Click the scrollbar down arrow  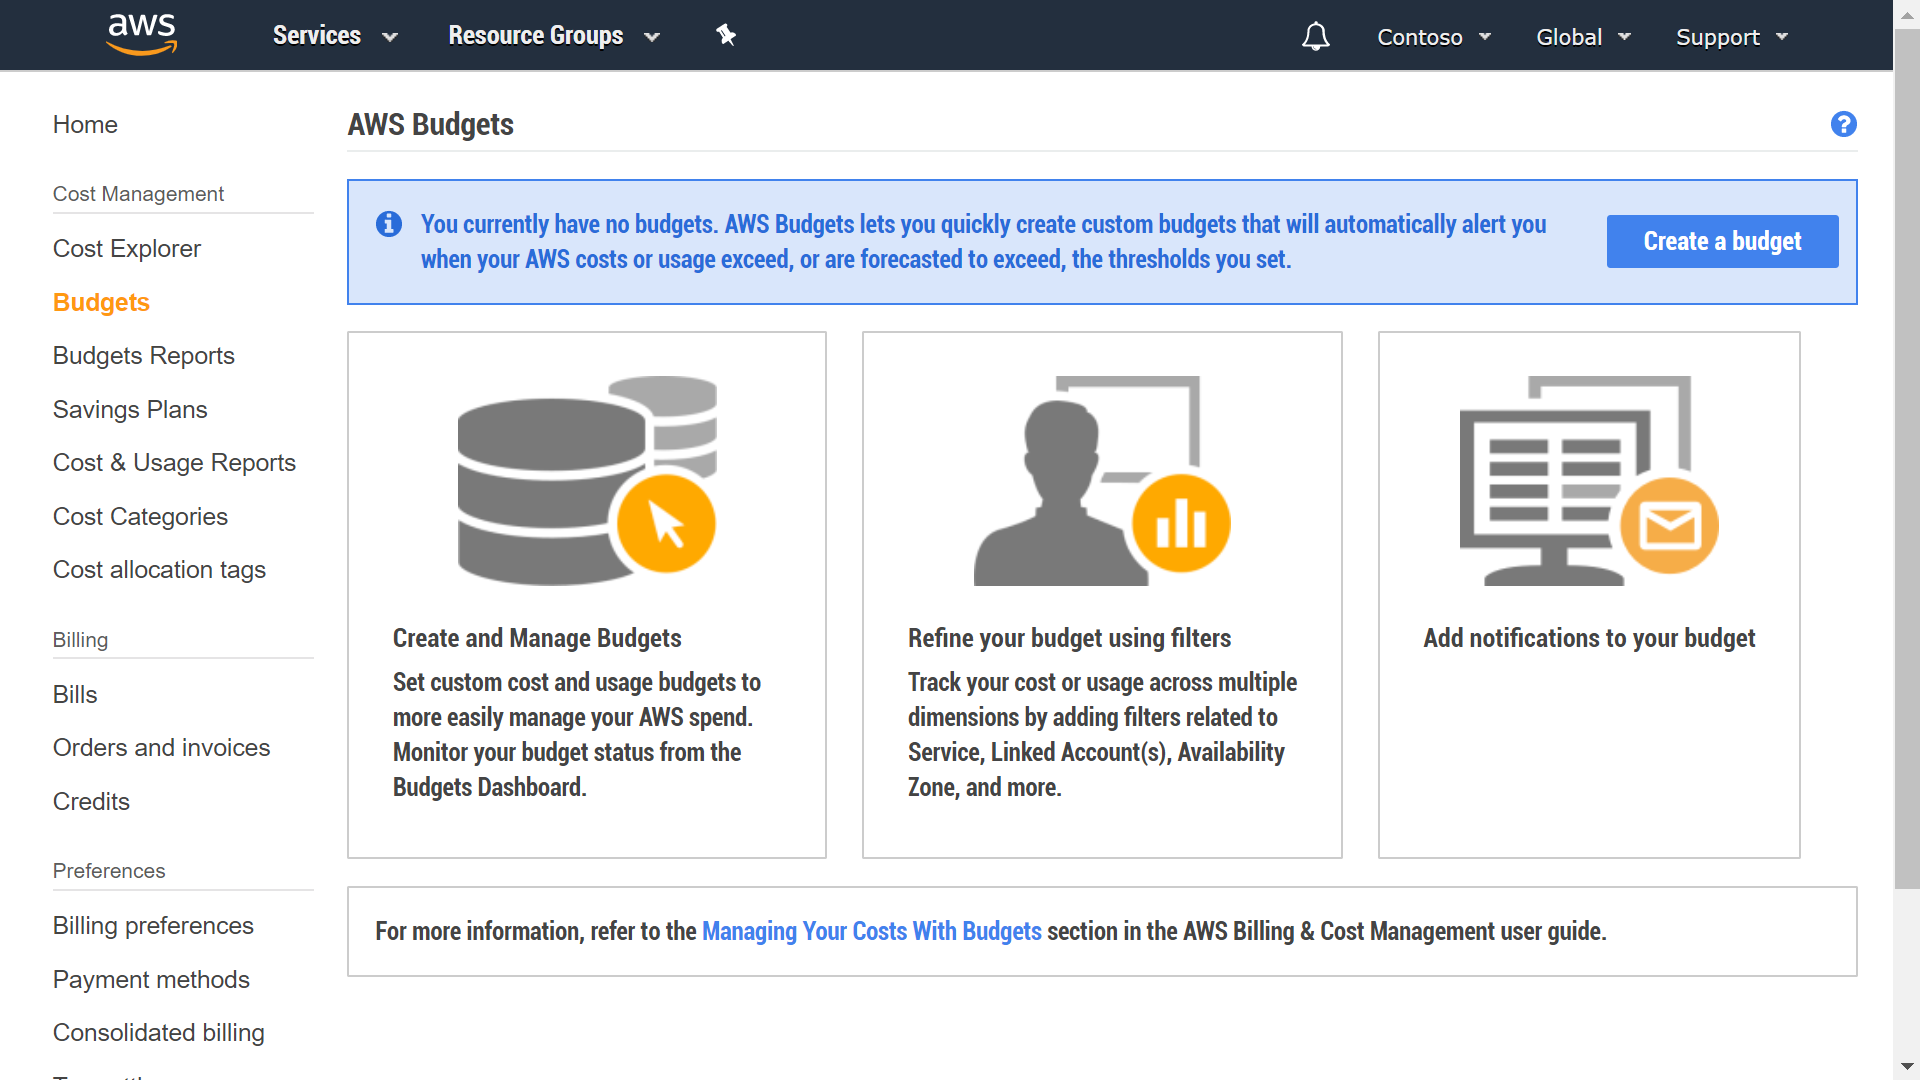[x=1908, y=1067]
